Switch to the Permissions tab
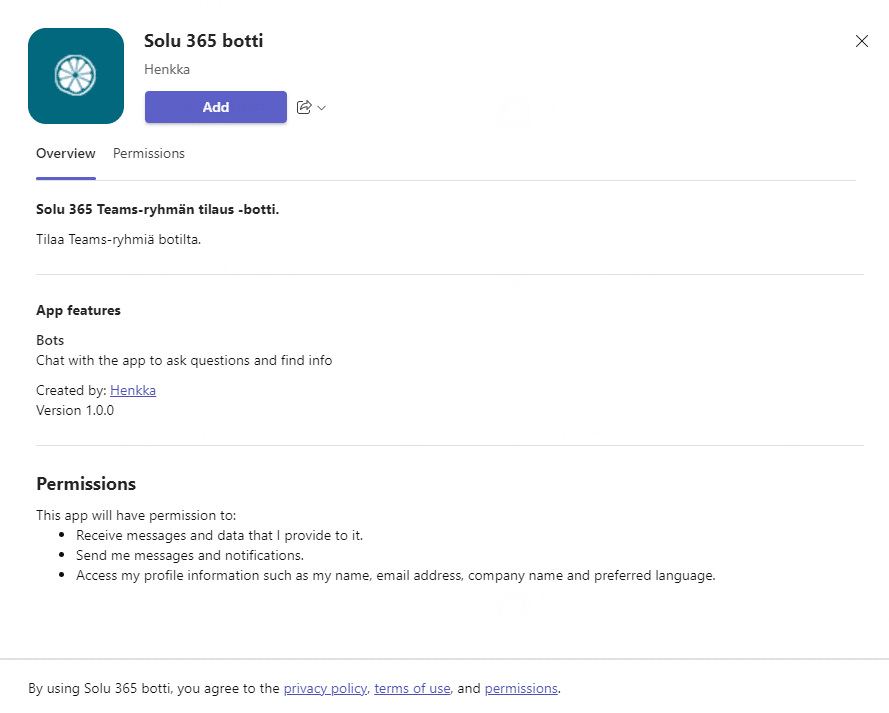 coord(148,153)
